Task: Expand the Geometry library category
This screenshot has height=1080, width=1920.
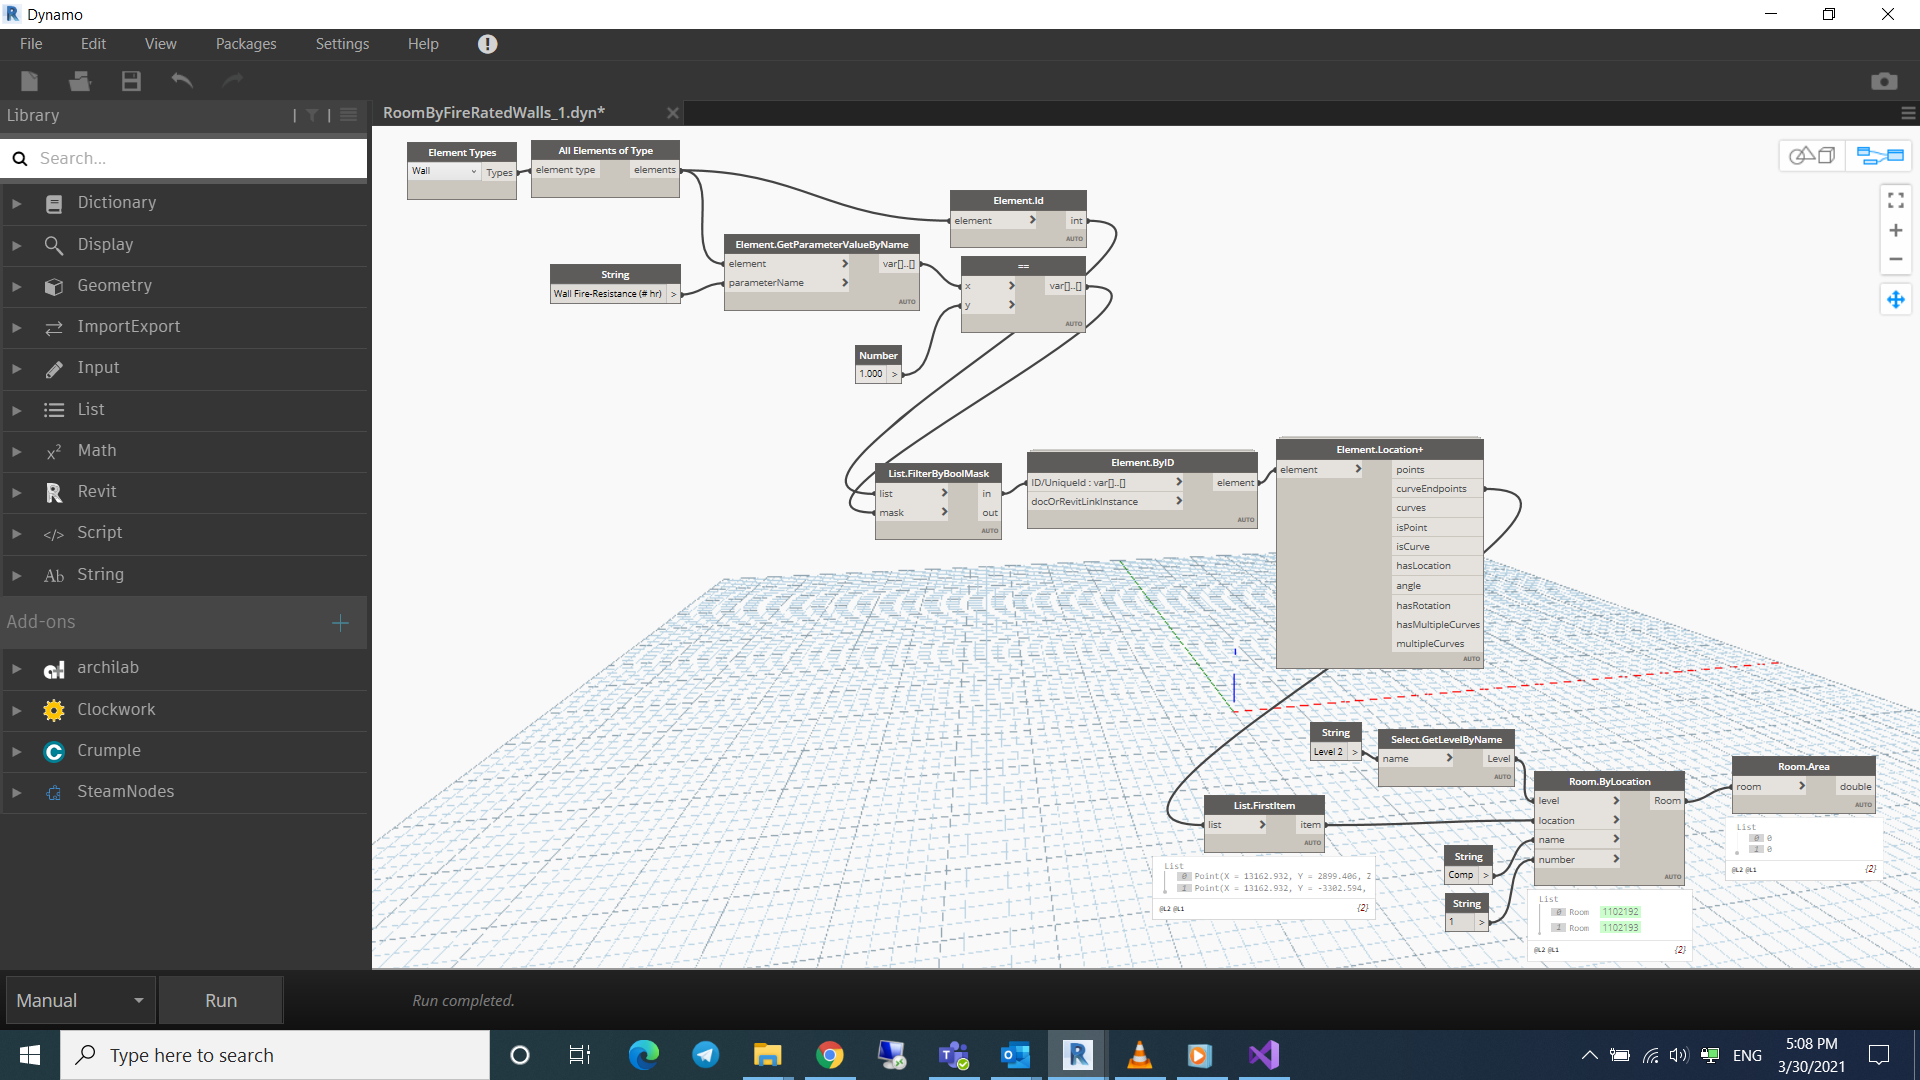Action: pyautogui.click(x=16, y=286)
